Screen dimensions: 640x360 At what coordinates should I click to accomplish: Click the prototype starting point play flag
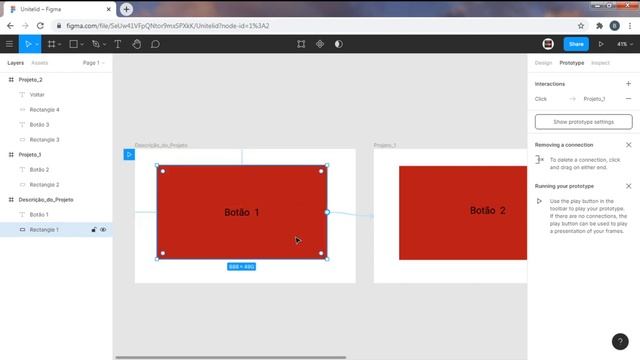coord(129,155)
